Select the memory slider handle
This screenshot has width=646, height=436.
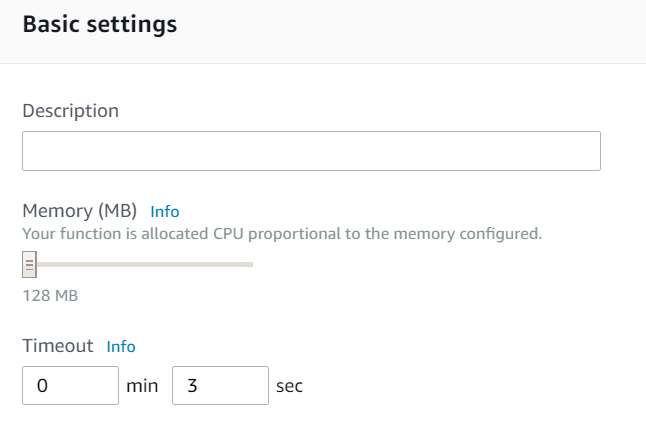29,265
